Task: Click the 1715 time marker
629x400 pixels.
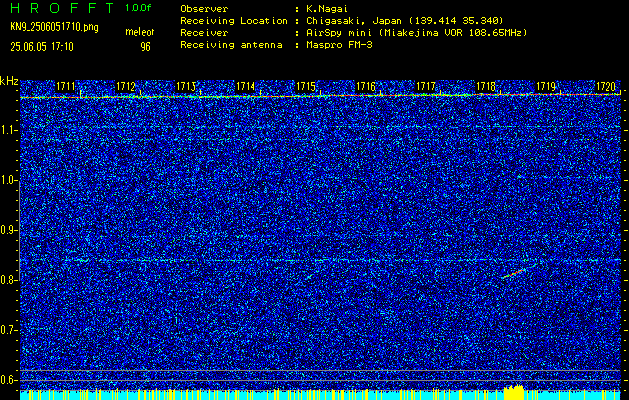Action: click(306, 86)
